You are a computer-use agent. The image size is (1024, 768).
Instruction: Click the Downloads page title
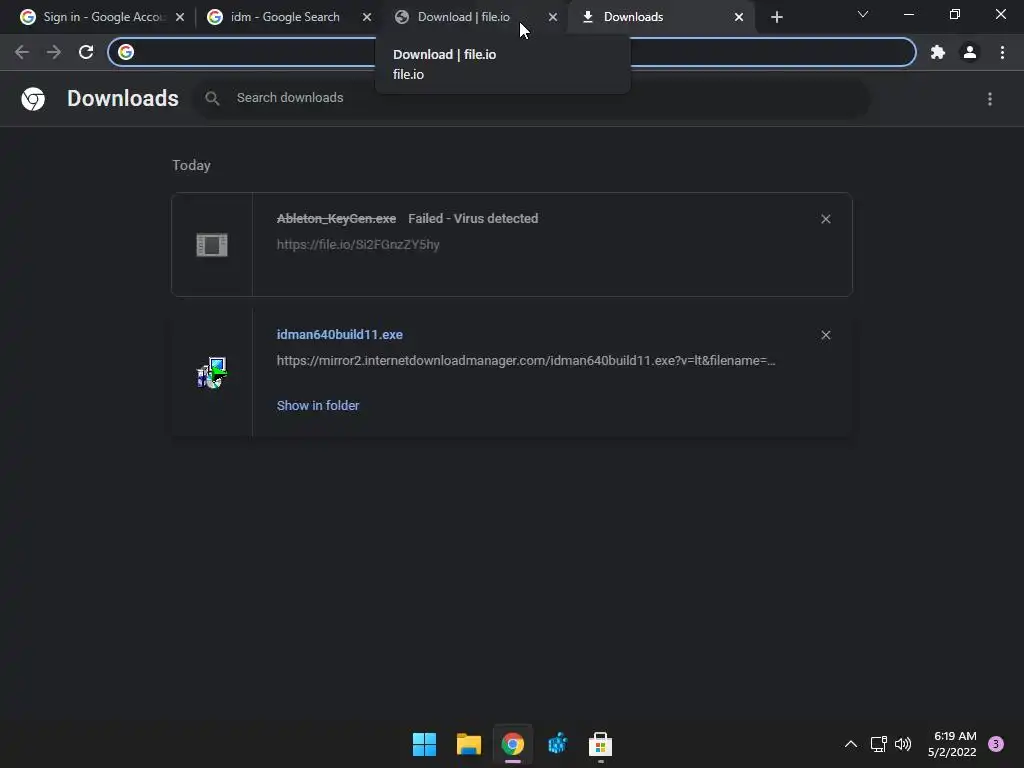123,99
